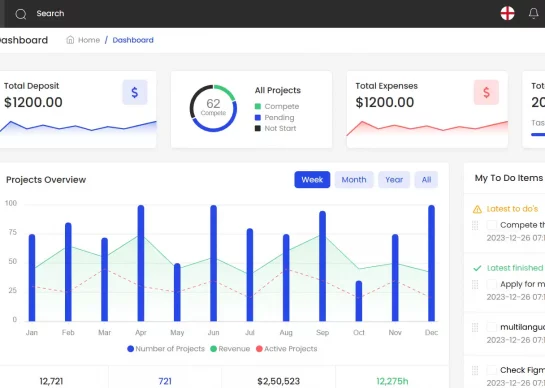
Task: Click the blue dollar icon on Total Deposit
Action: [x=135, y=92]
